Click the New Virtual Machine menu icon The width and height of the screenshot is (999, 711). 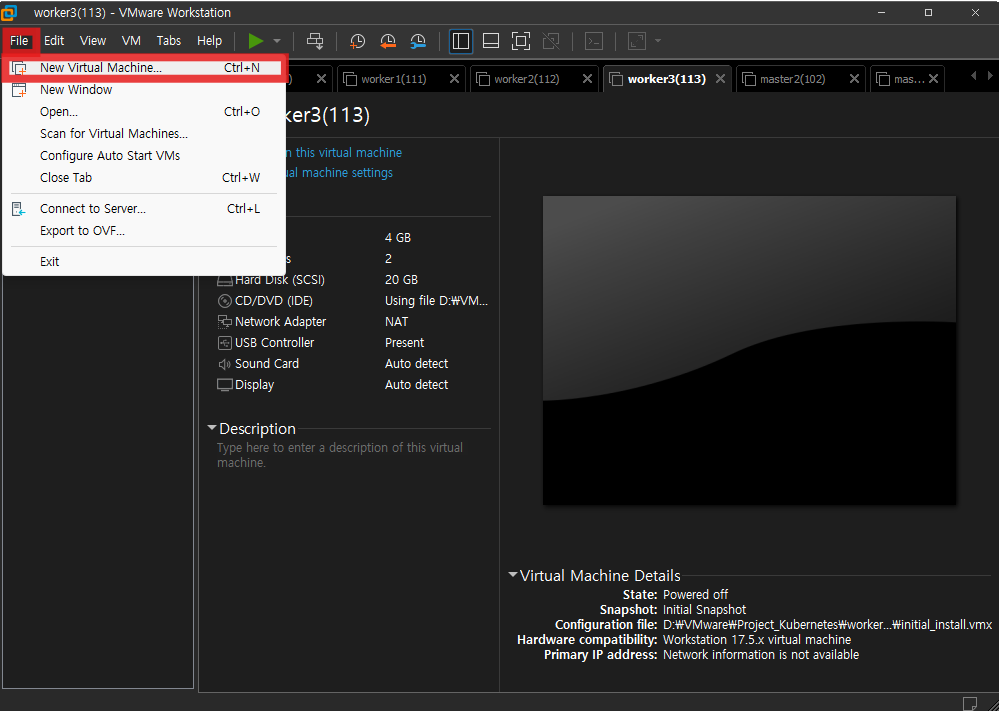tap(19, 68)
